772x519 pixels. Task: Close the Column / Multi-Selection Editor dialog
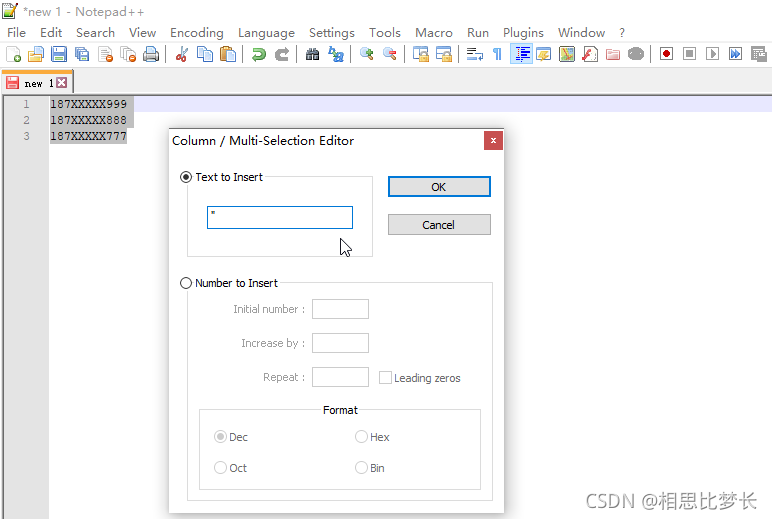pos(493,140)
